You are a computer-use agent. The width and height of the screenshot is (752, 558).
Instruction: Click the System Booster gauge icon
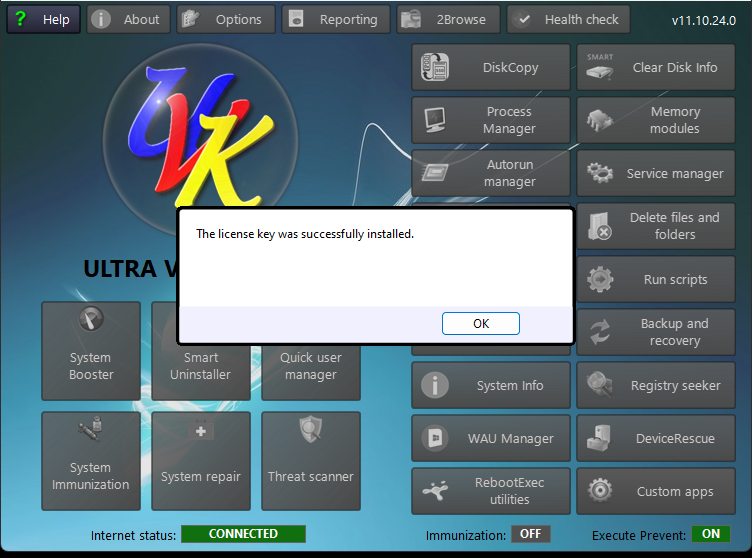pos(91,319)
